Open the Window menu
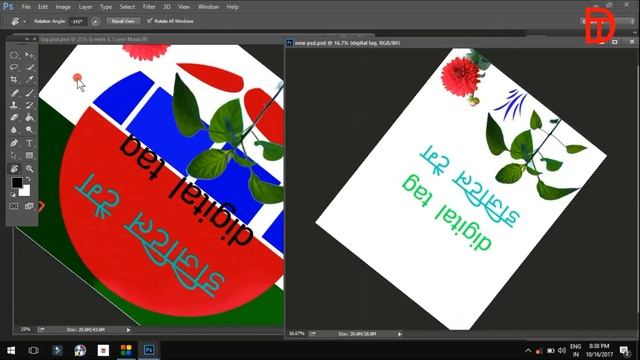Screen dimensions: 640x360 (208, 7)
